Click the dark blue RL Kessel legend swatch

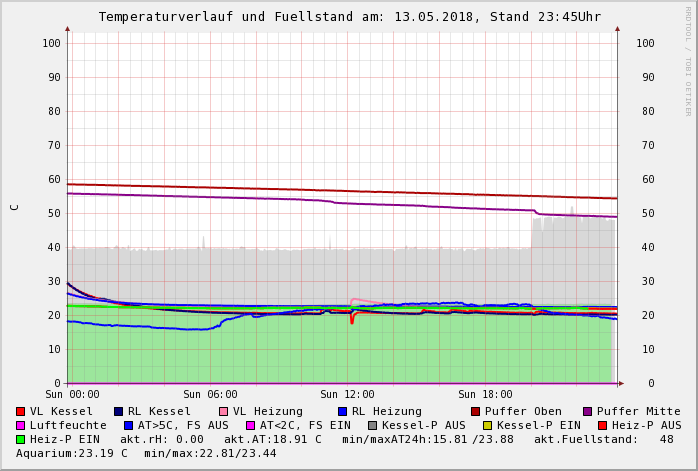click(x=118, y=411)
